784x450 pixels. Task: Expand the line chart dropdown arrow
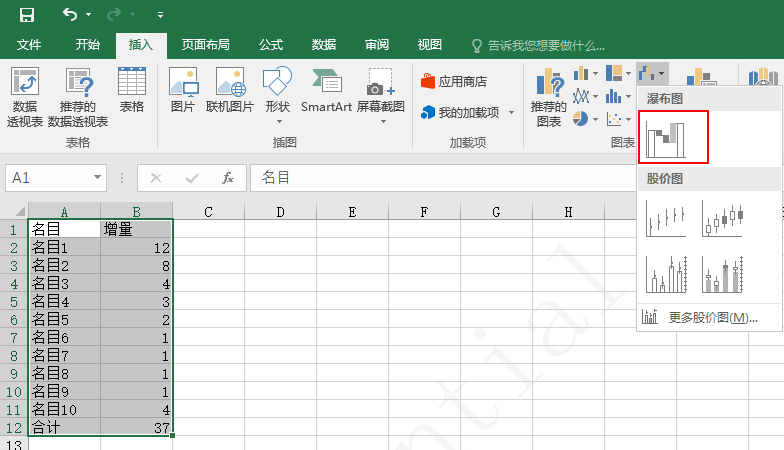(595, 96)
